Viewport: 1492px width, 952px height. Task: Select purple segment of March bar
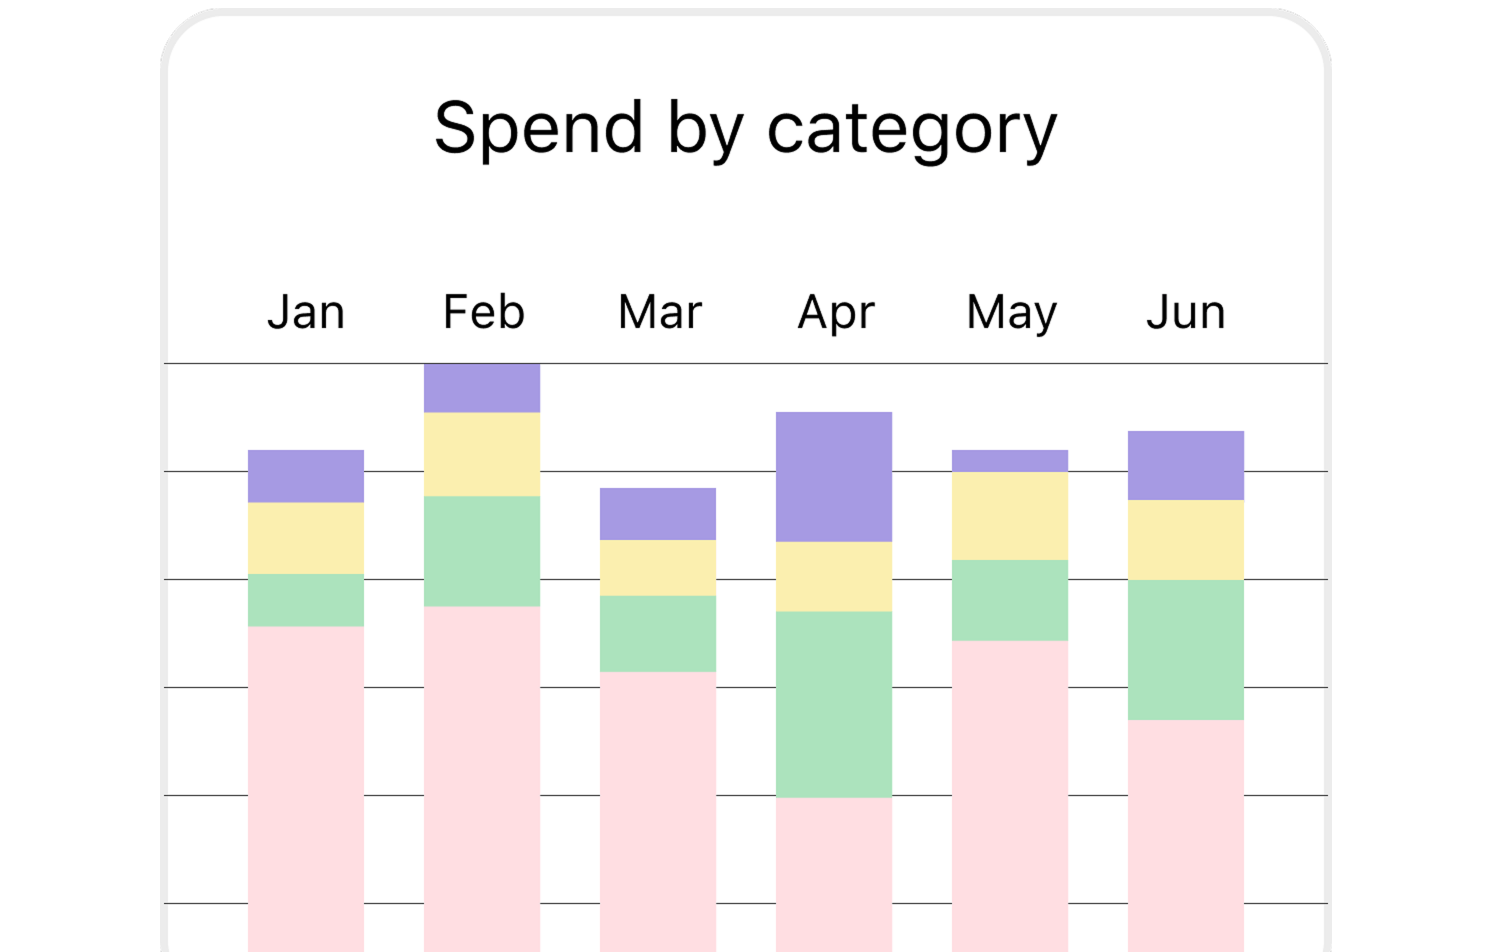click(x=658, y=514)
